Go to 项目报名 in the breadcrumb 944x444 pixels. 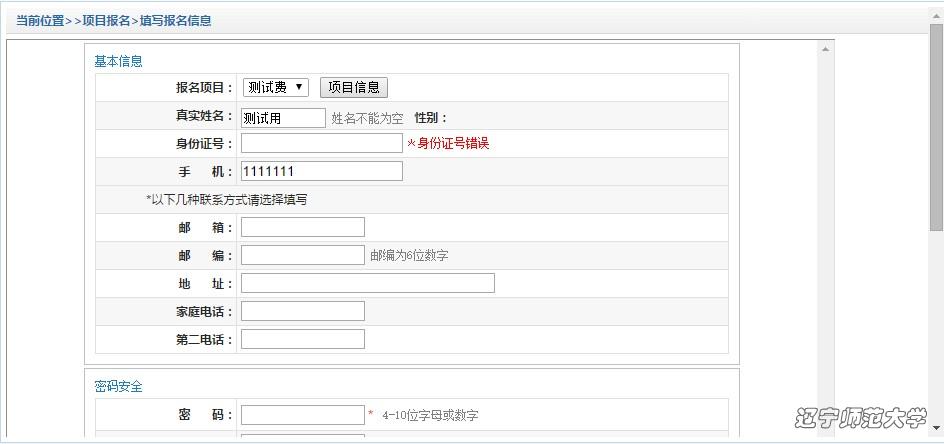[x=105, y=21]
